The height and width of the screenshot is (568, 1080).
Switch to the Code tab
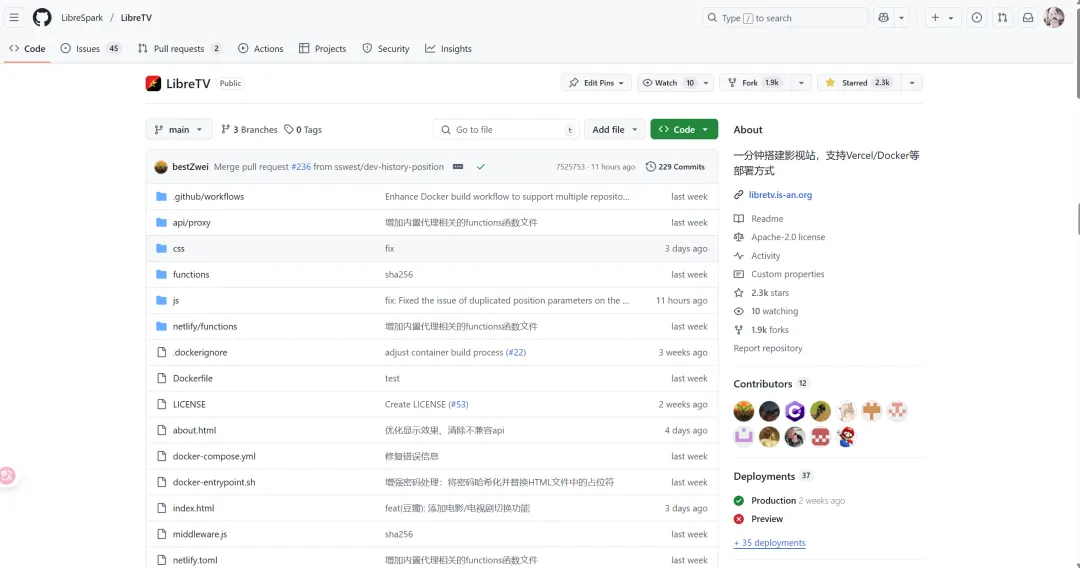28,48
